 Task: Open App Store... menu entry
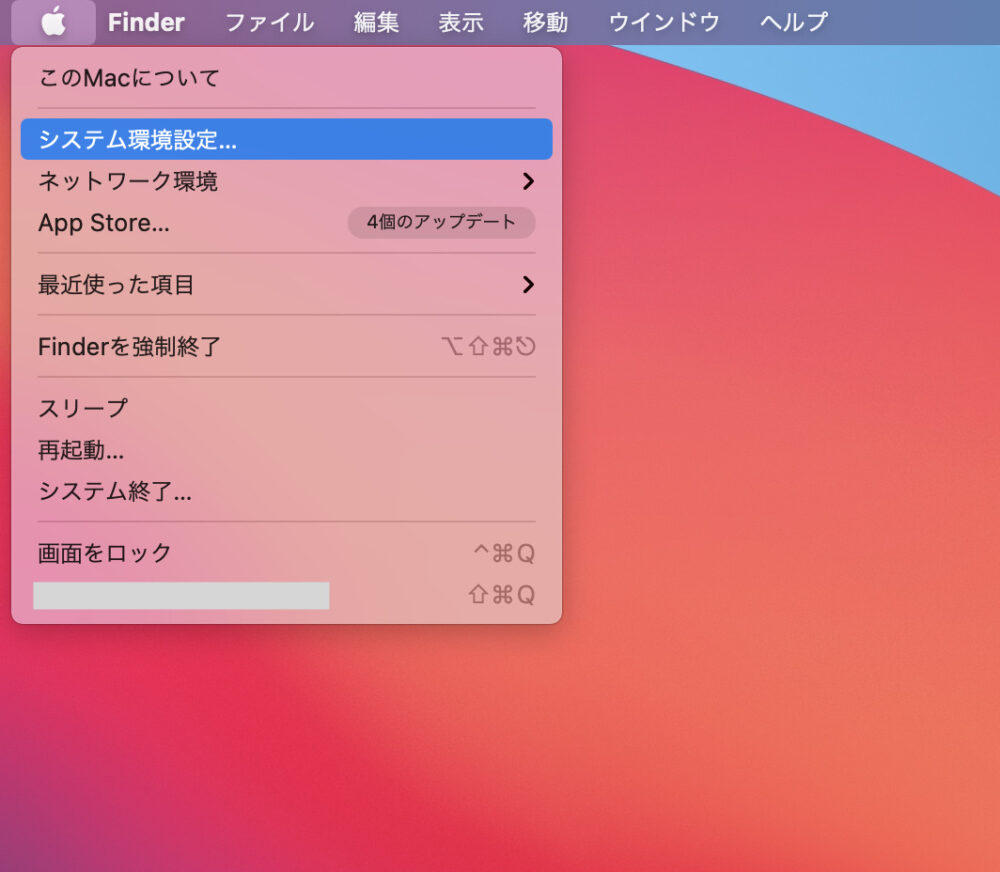point(286,223)
